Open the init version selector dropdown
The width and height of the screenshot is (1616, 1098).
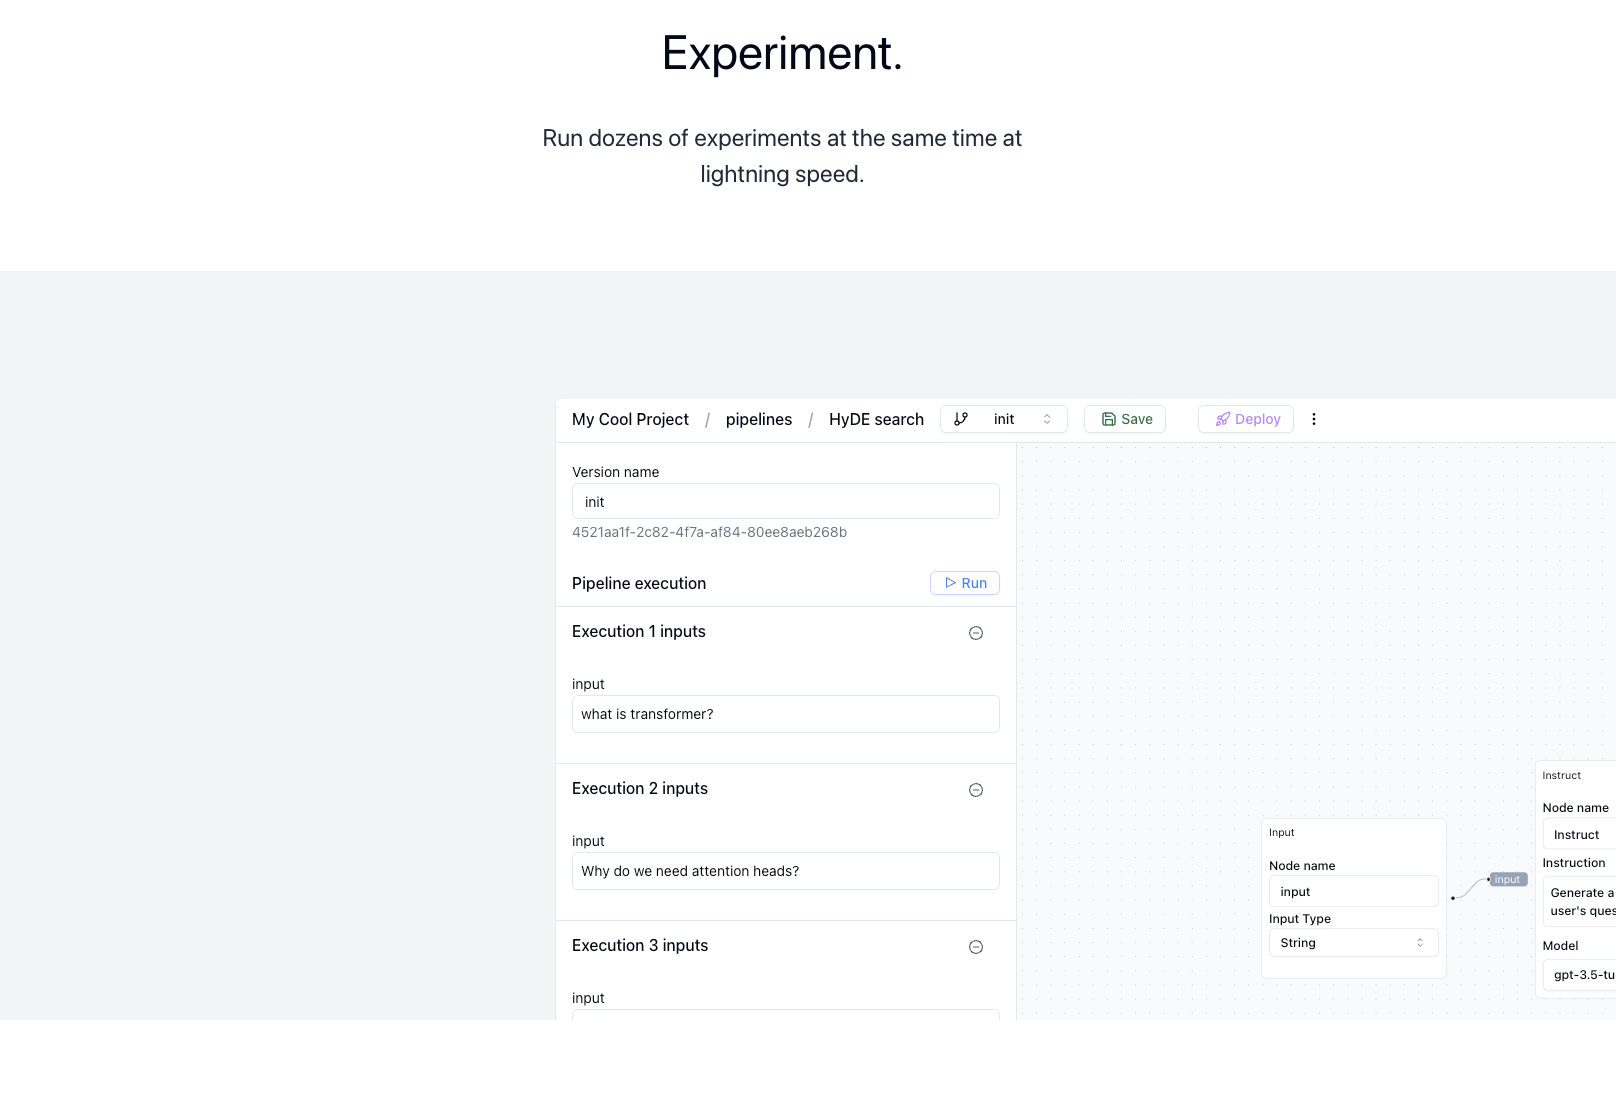click(x=1004, y=419)
